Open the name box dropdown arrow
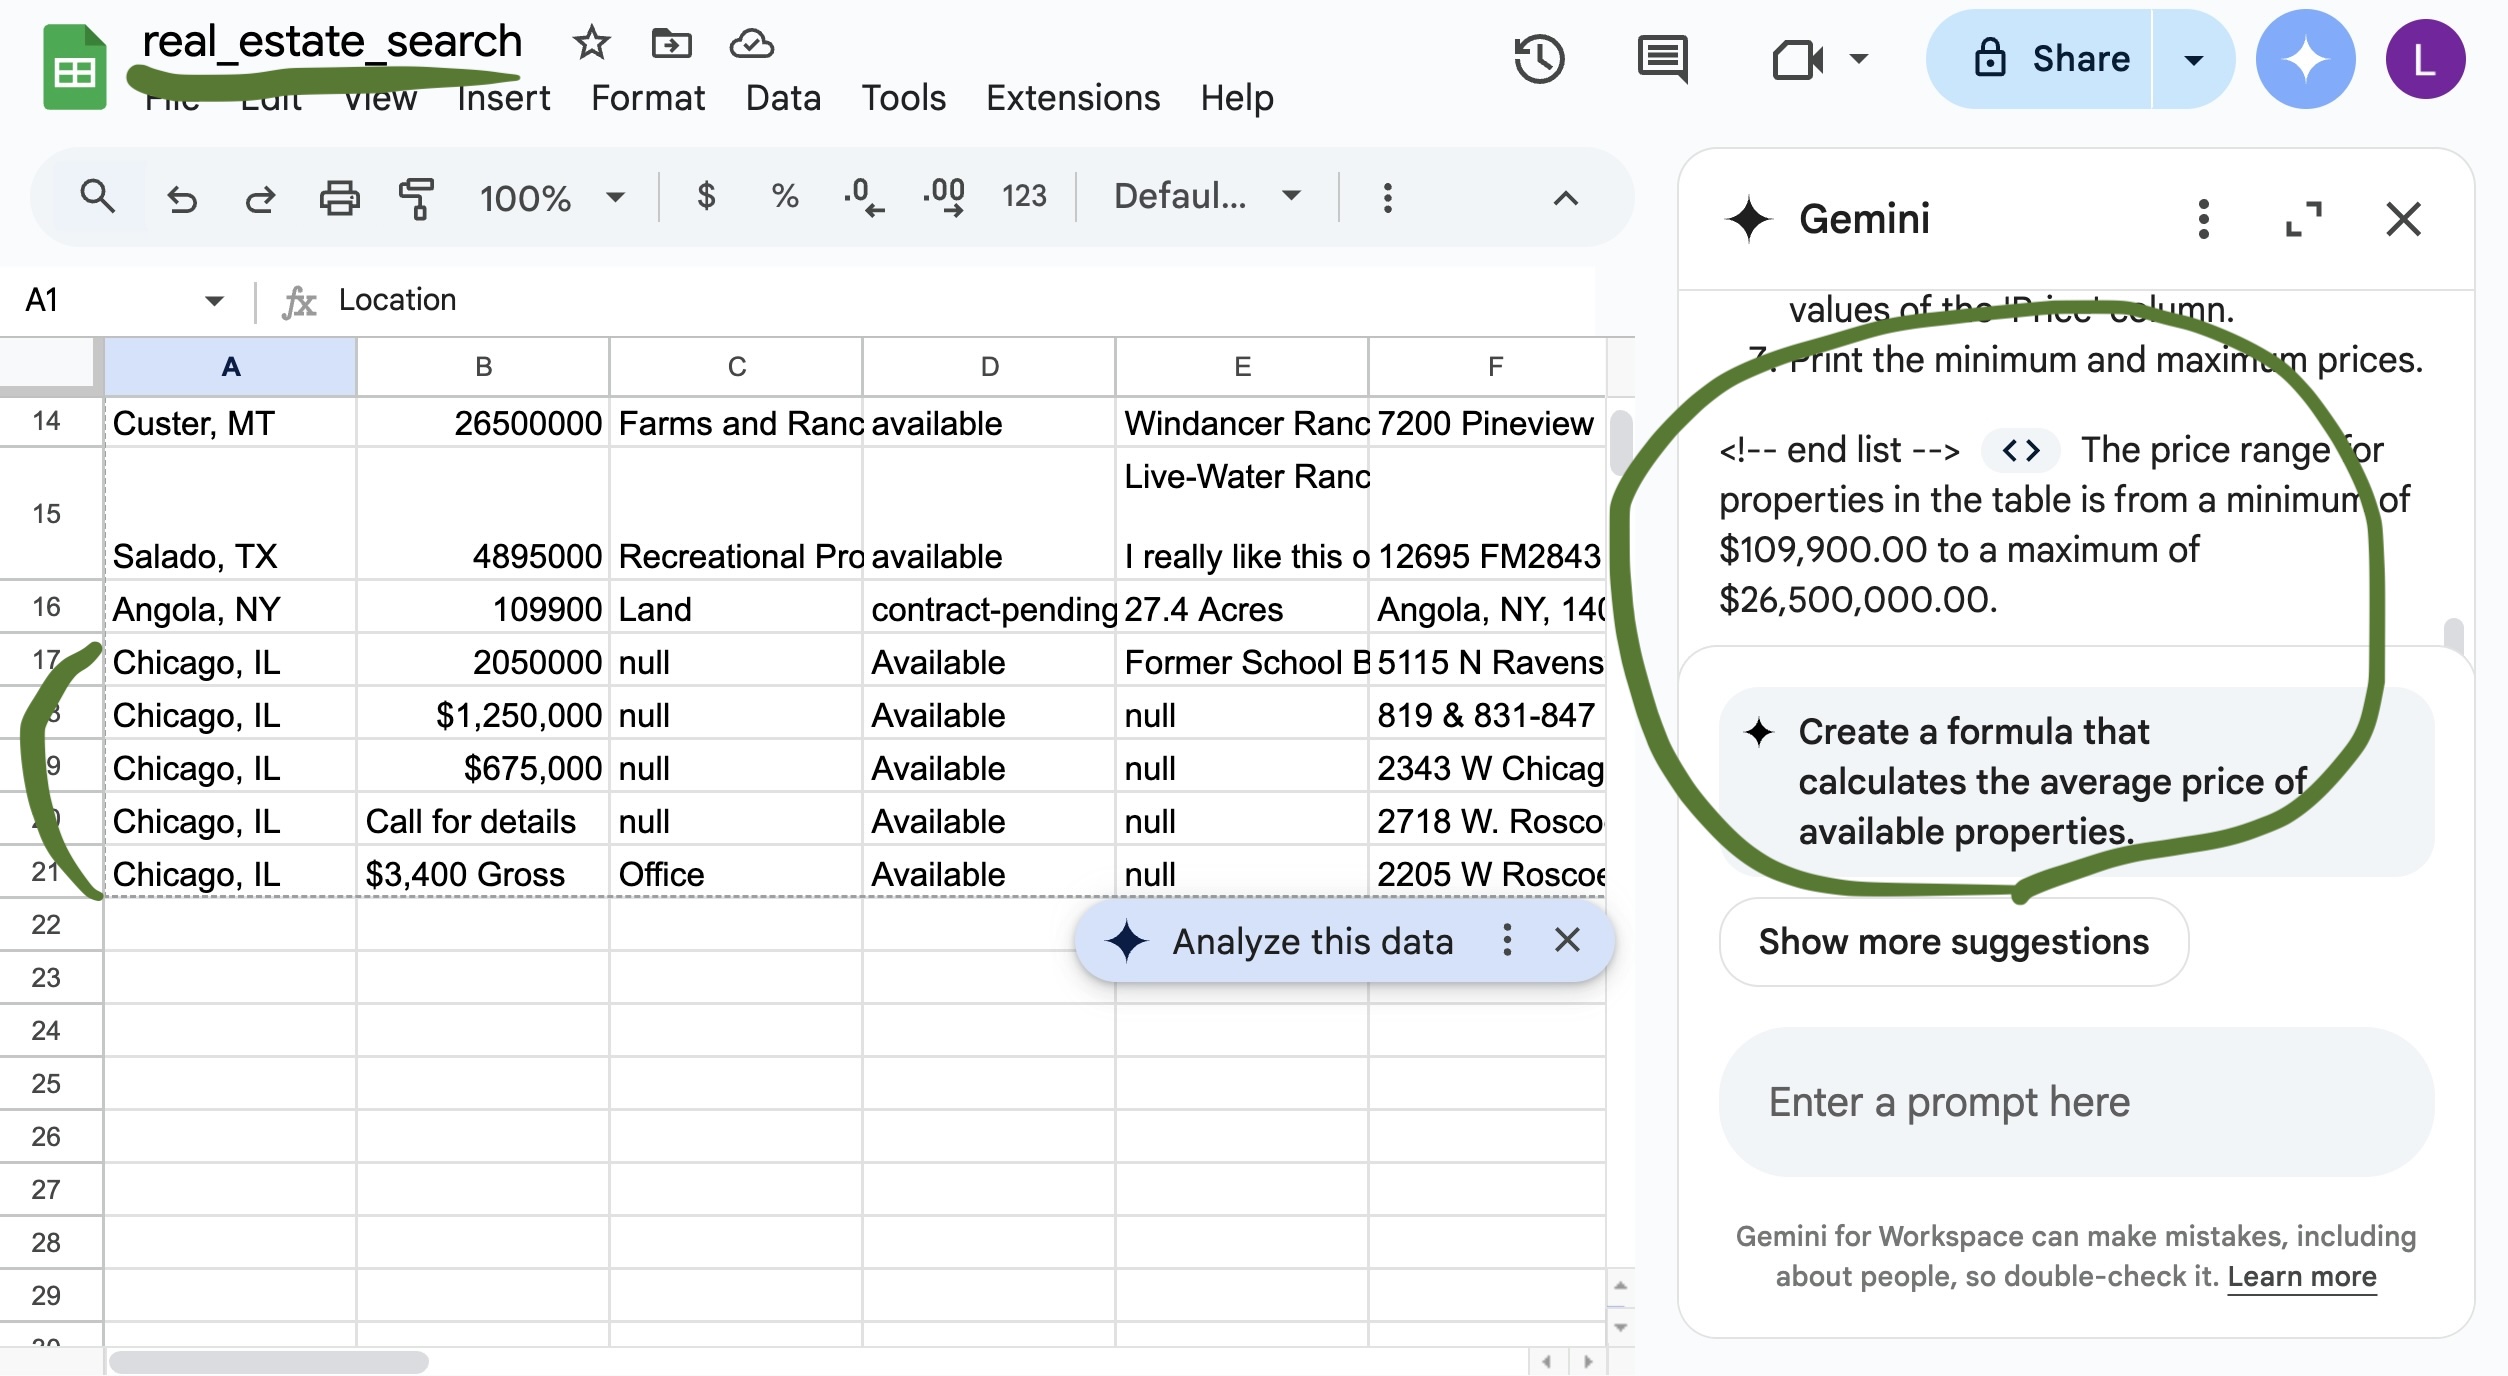 [x=214, y=300]
